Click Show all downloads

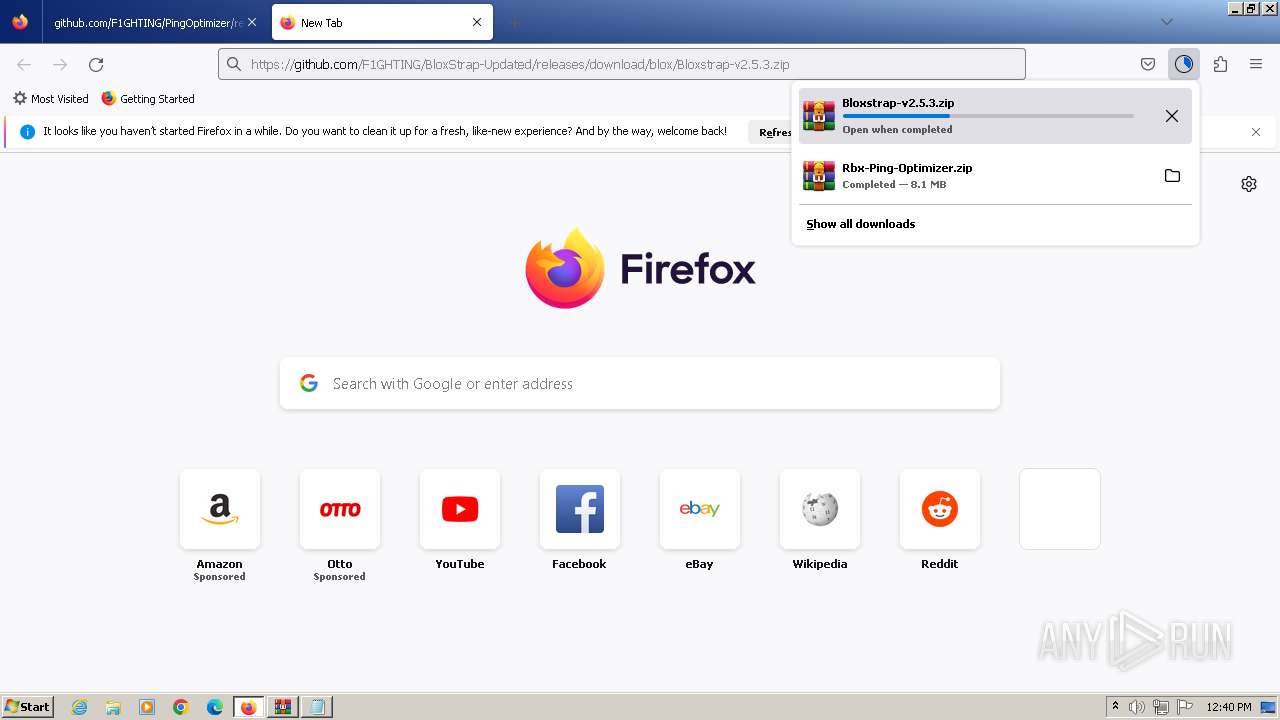point(861,224)
